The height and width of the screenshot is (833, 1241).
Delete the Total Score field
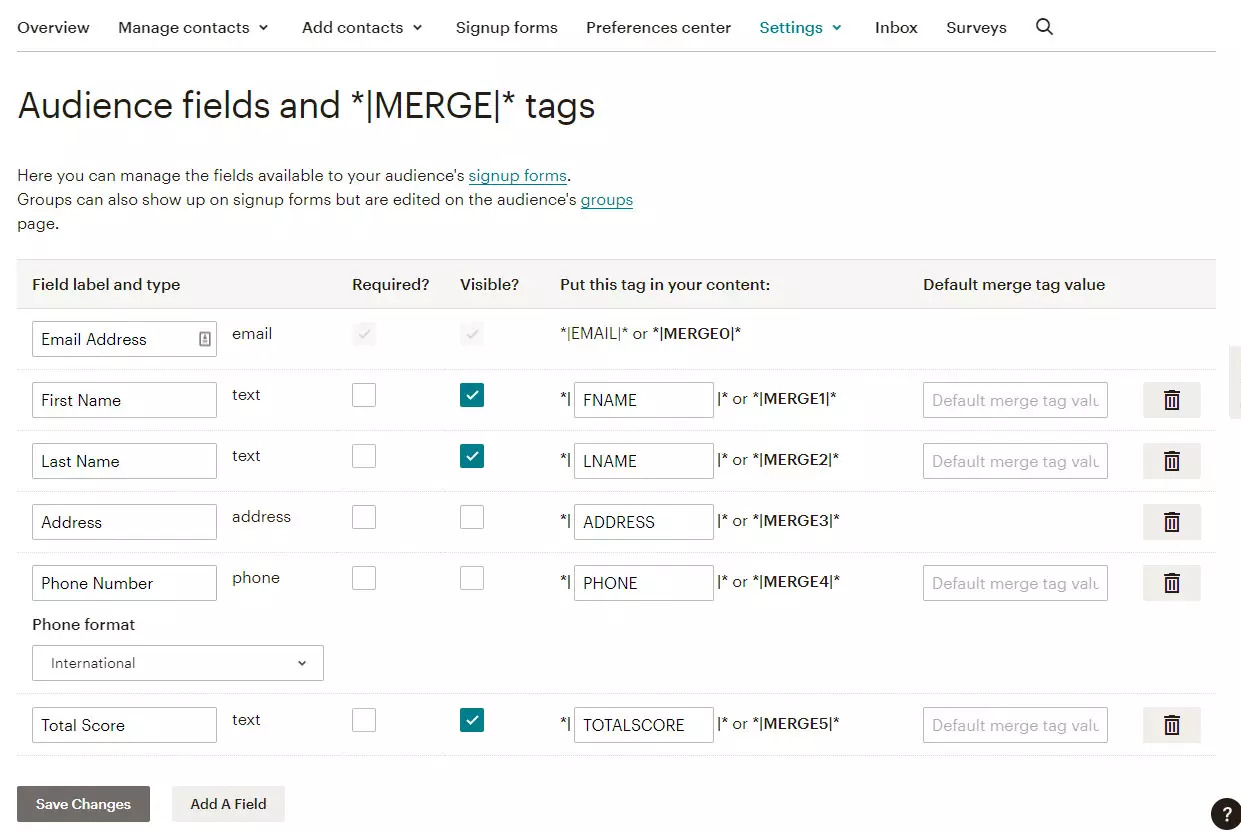click(x=1172, y=725)
